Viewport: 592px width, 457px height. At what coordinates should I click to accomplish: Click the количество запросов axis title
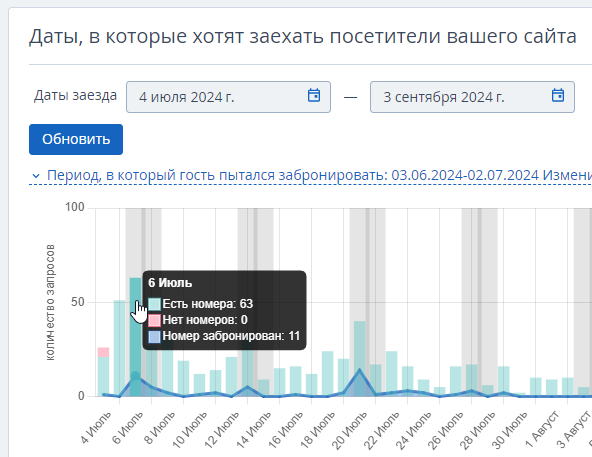tap(50, 302)
